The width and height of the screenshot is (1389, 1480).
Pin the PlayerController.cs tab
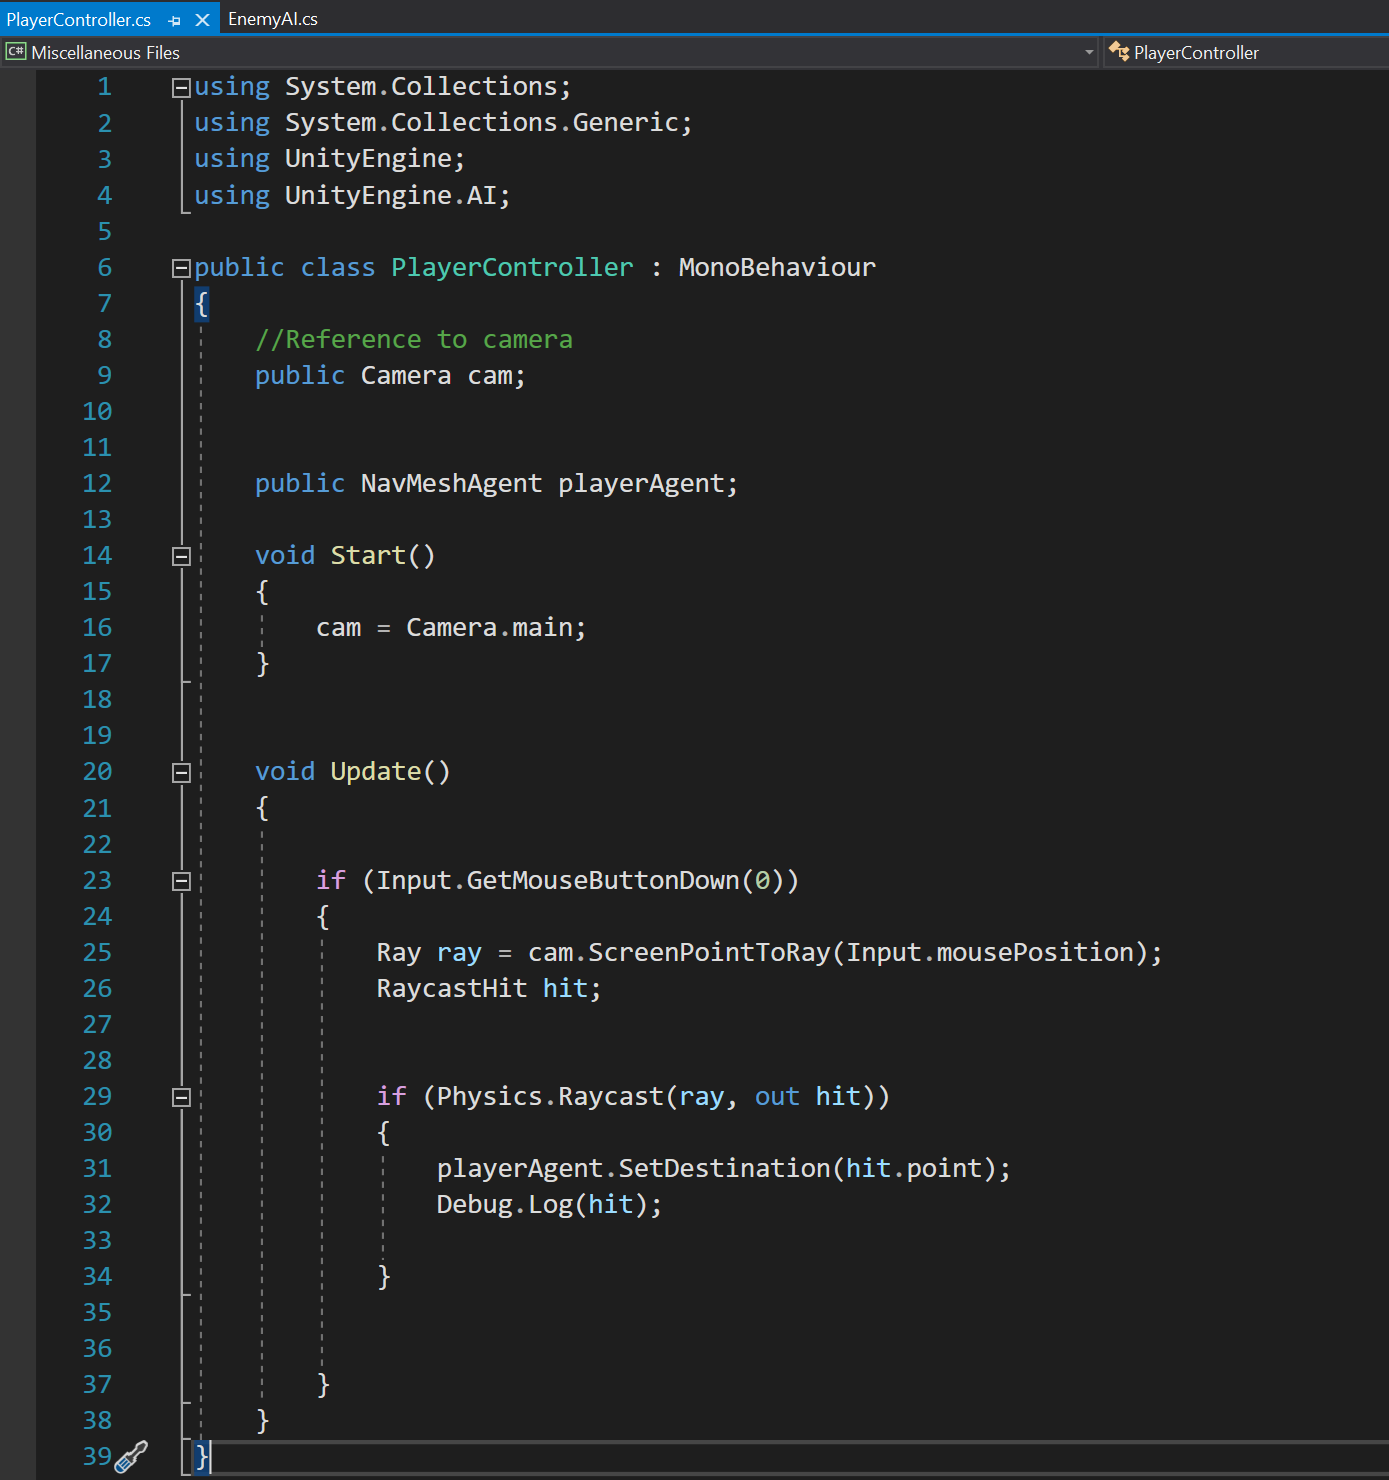(x=175, y=20)
